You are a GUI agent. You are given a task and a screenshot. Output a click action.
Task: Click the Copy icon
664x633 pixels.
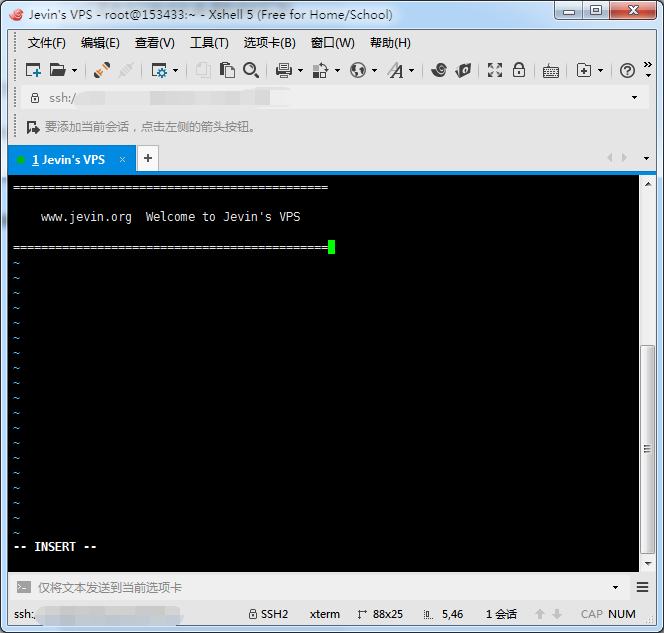[203, 70]
